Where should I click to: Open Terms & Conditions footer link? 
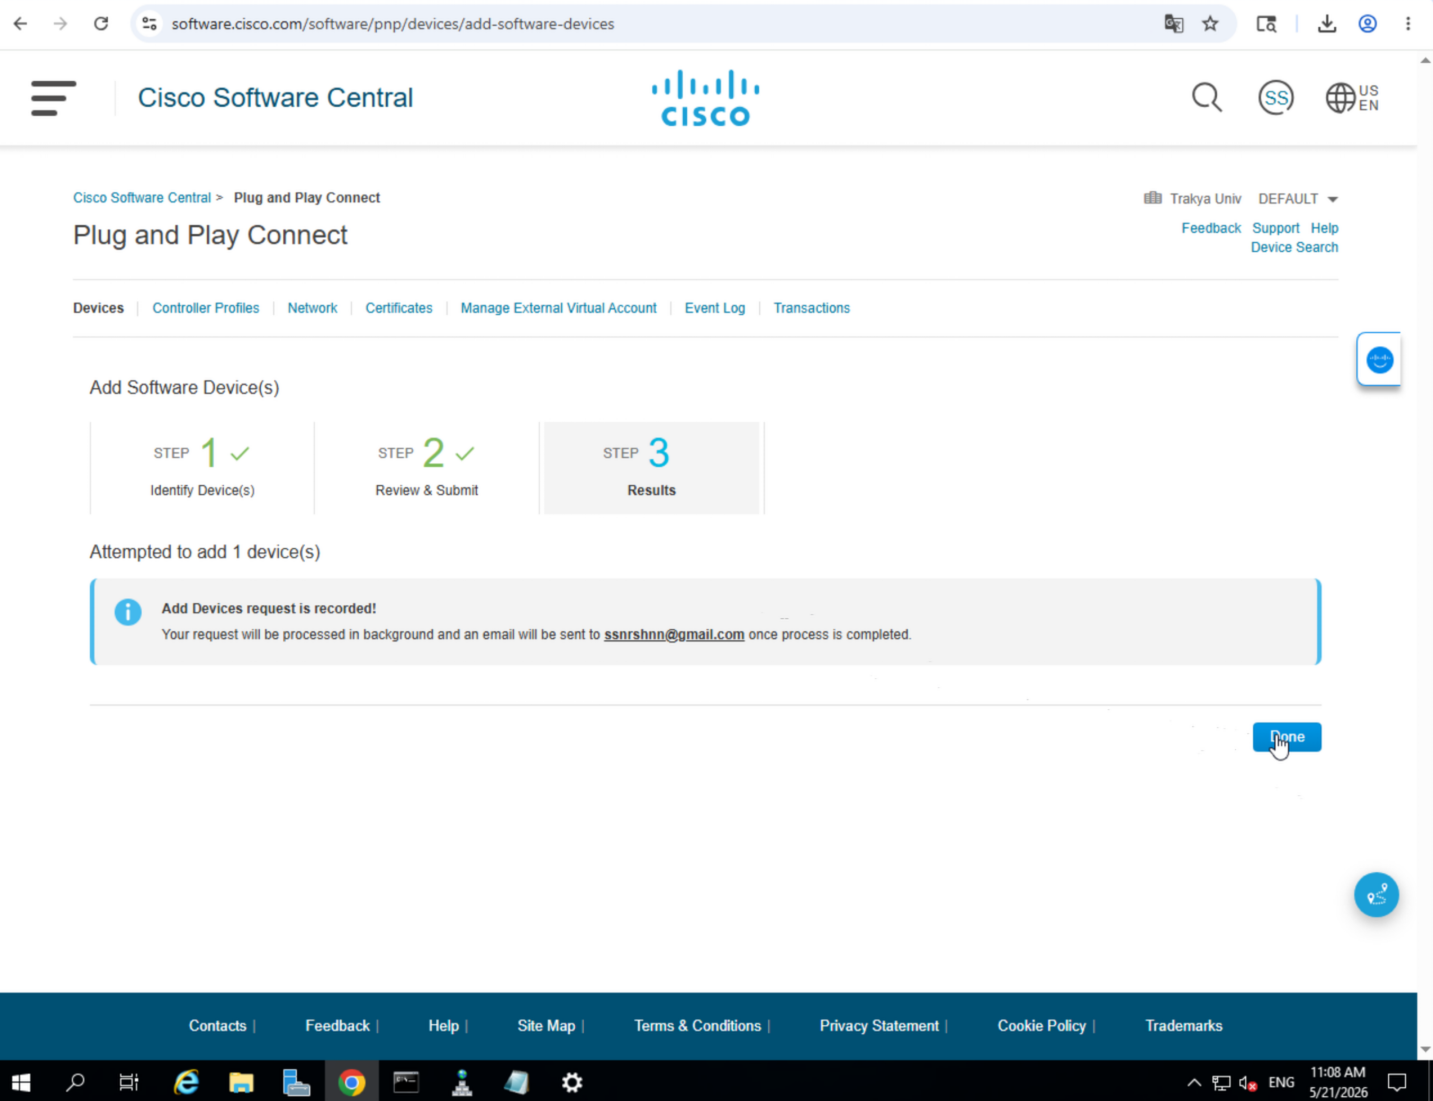tap(697, 1026)
